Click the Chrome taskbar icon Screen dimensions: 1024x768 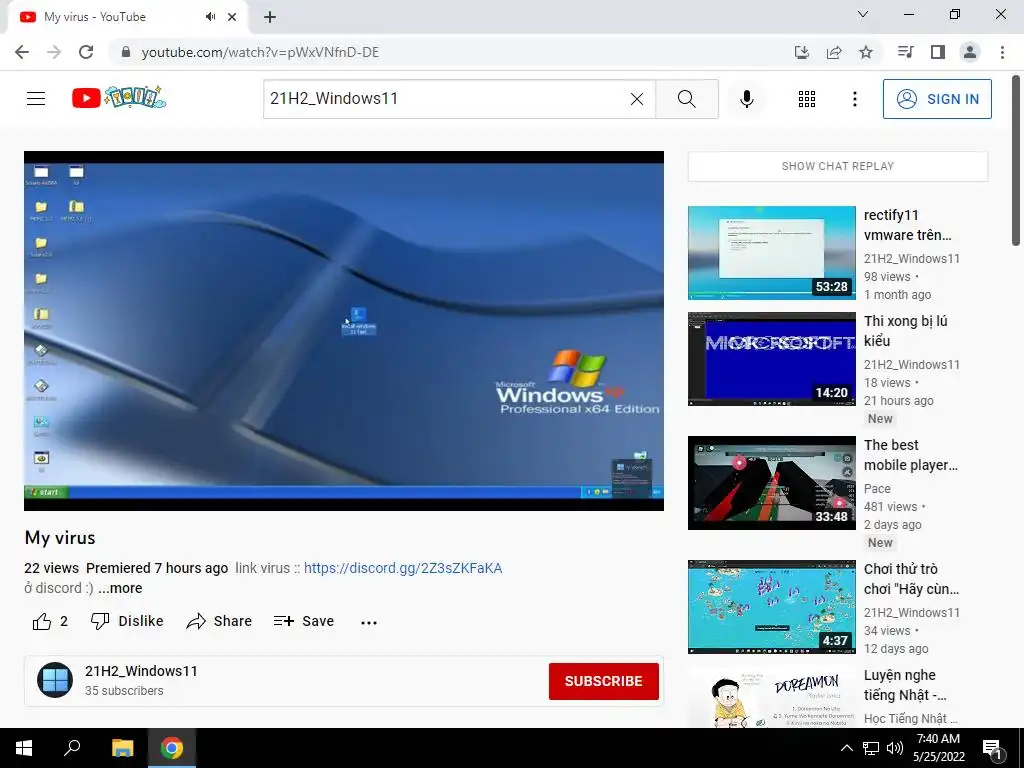pos(172,748)
